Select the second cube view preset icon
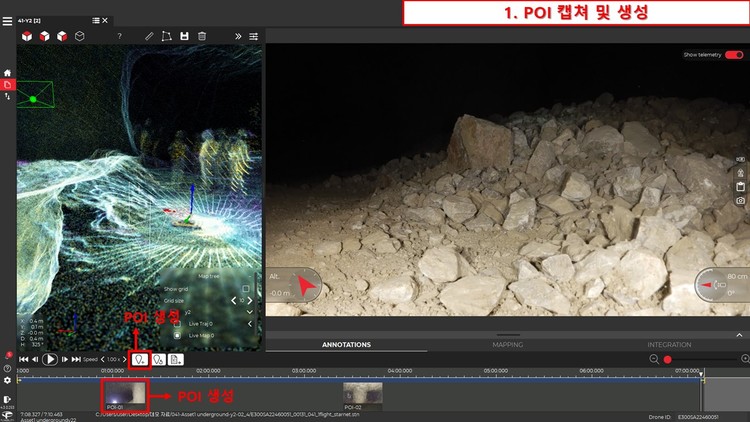 (x=44, y=36)
